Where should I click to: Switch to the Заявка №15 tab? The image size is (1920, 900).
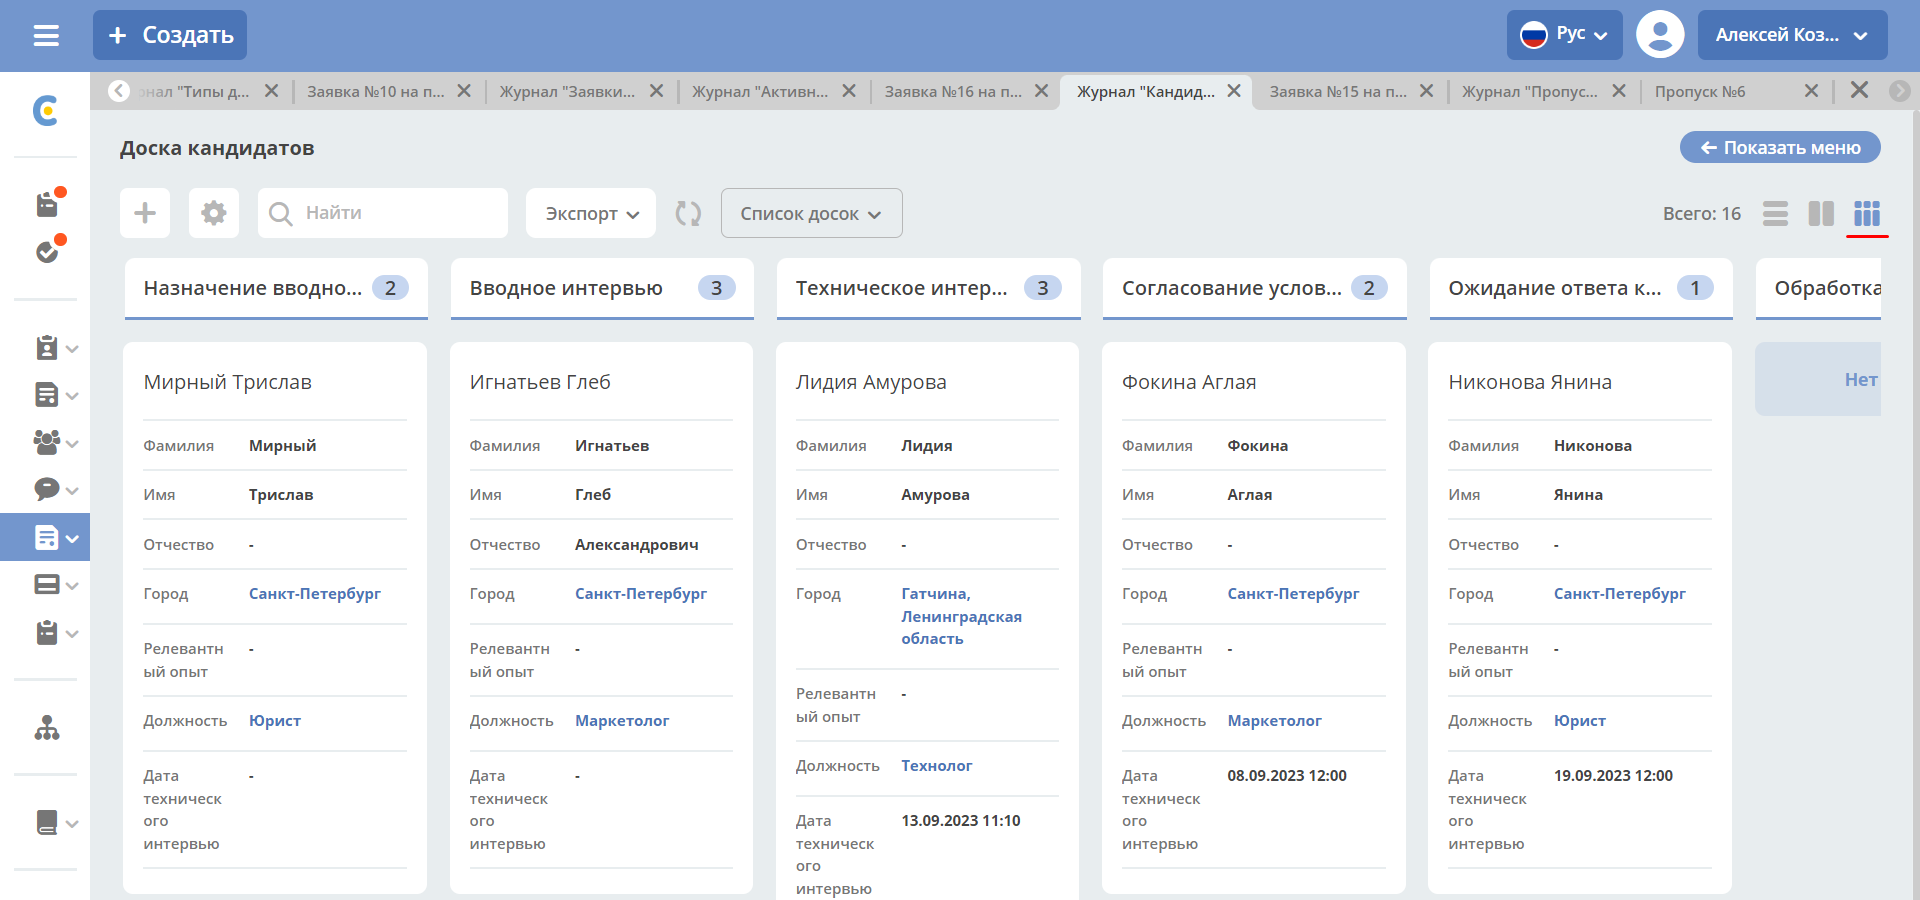[x=1338, y=91]
